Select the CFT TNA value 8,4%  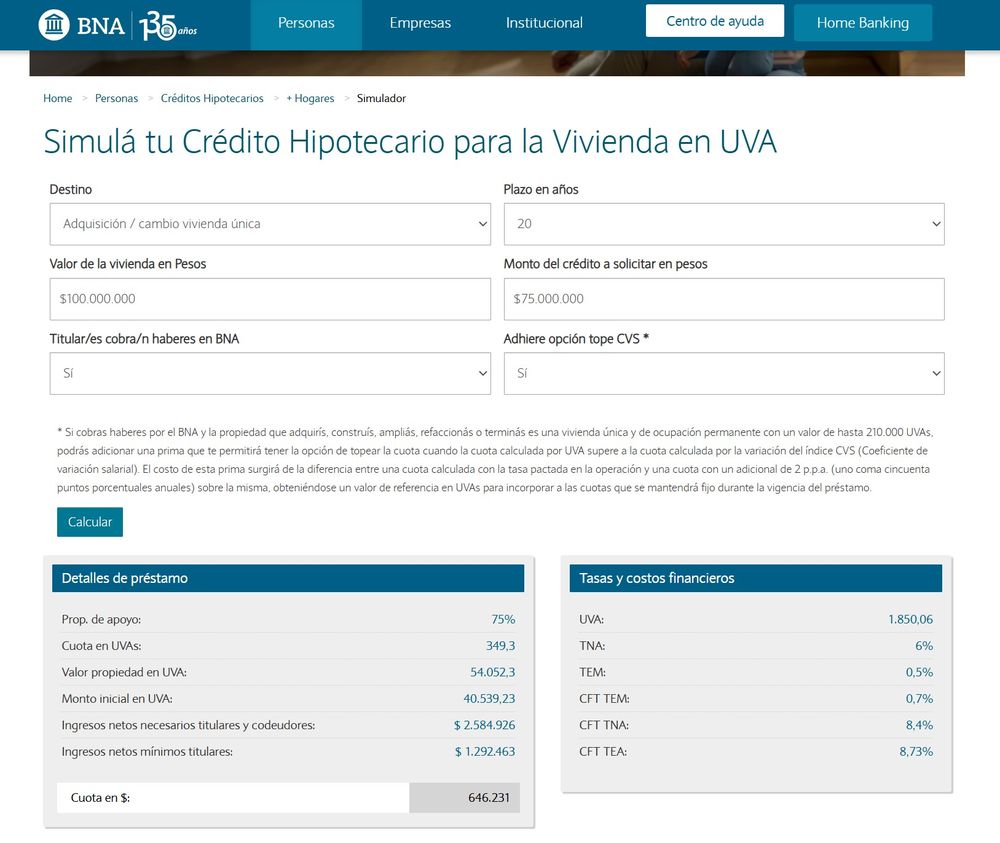pyautogui.click(x=920, y=725)
